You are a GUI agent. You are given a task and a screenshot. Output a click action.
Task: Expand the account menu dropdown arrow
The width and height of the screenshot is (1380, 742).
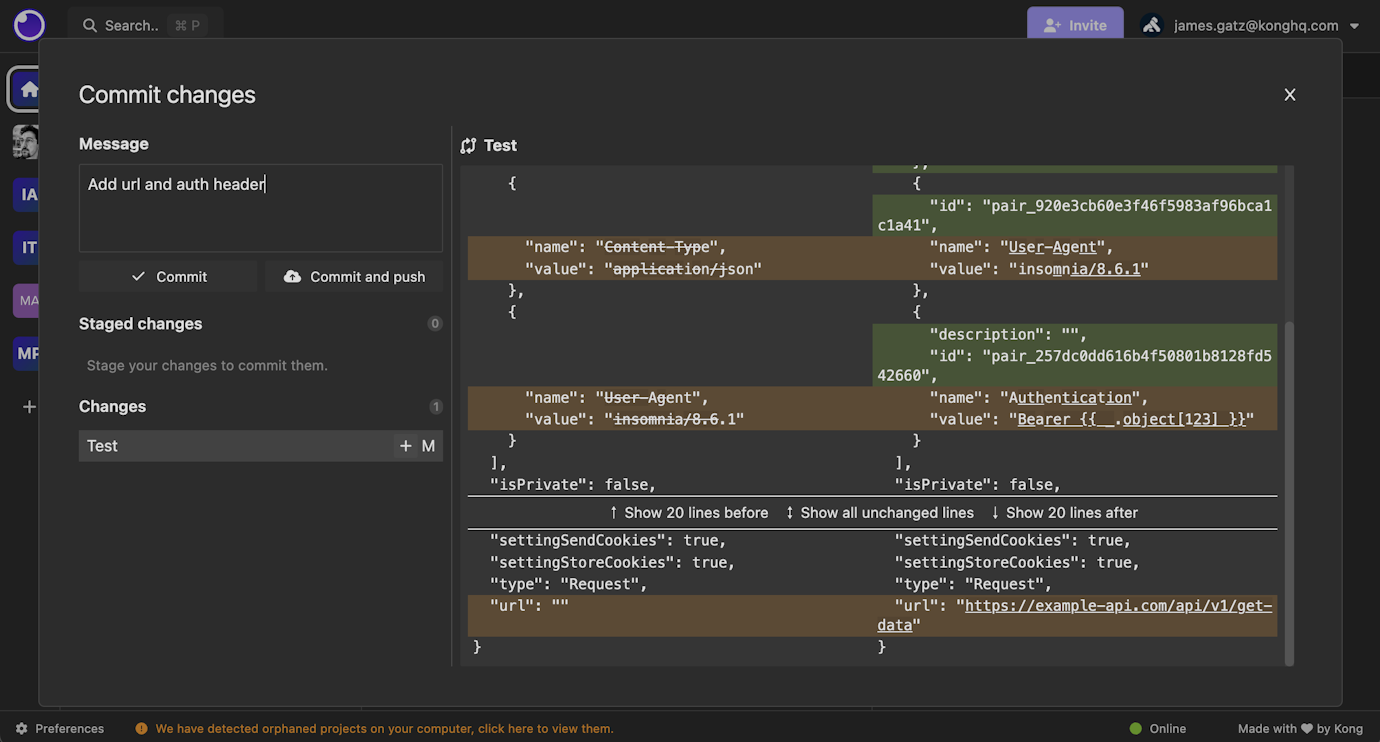(x=1356, y=25)
